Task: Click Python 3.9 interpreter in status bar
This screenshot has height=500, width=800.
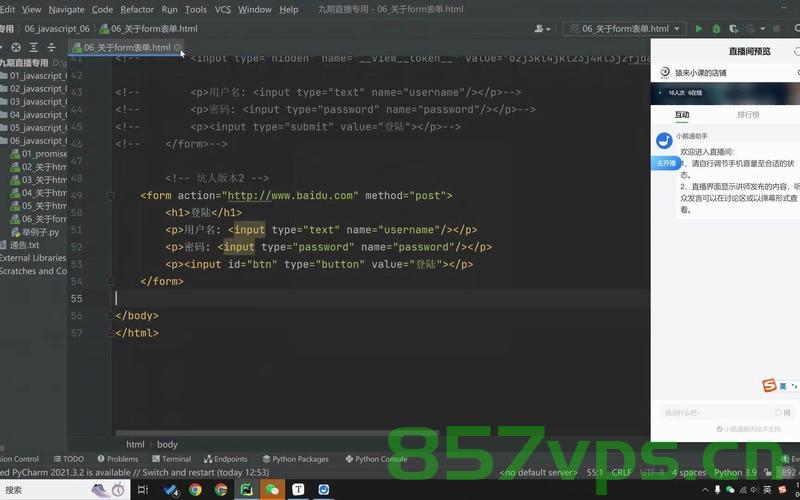Action: click(735, 473)
